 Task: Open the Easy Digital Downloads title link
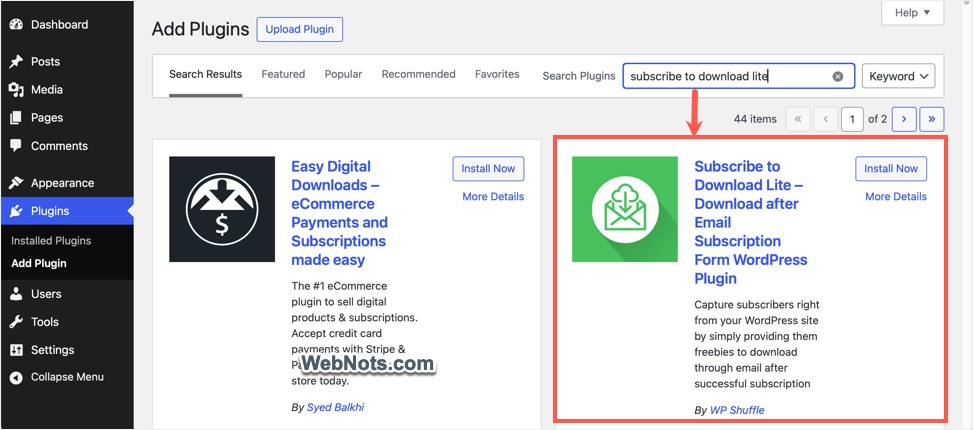339,213
